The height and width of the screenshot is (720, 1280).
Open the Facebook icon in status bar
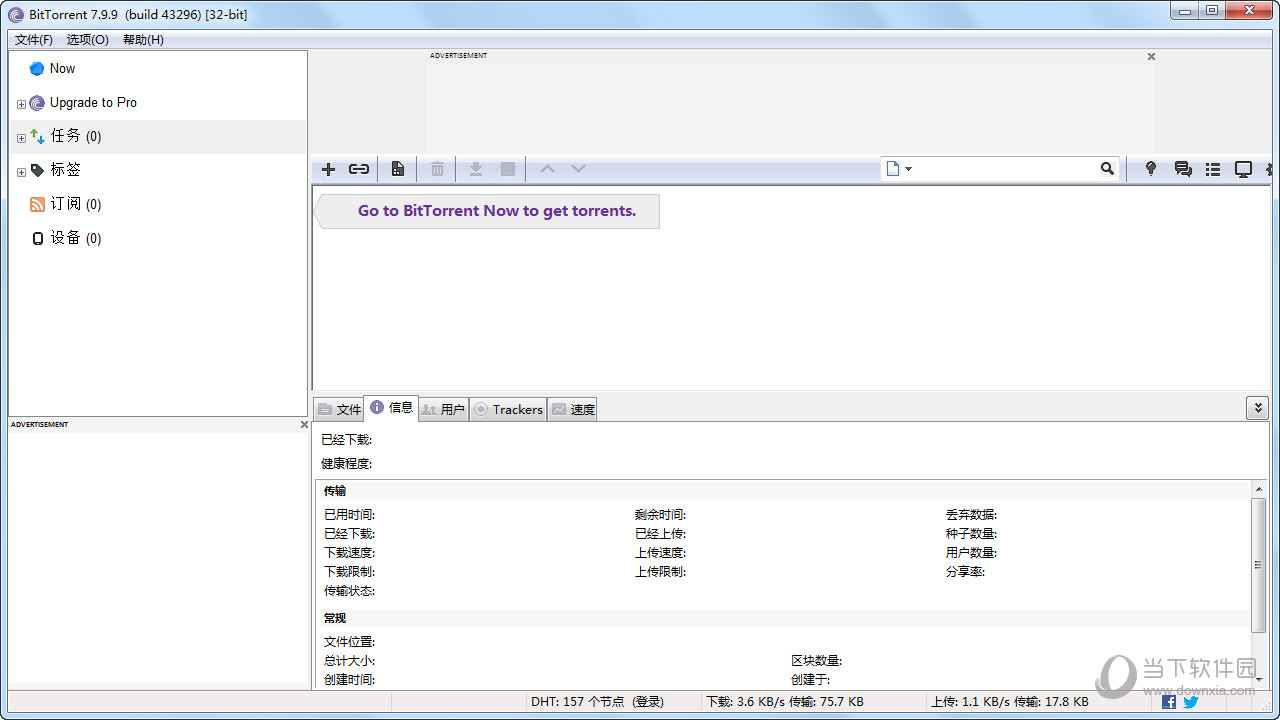click(1169, 702)
